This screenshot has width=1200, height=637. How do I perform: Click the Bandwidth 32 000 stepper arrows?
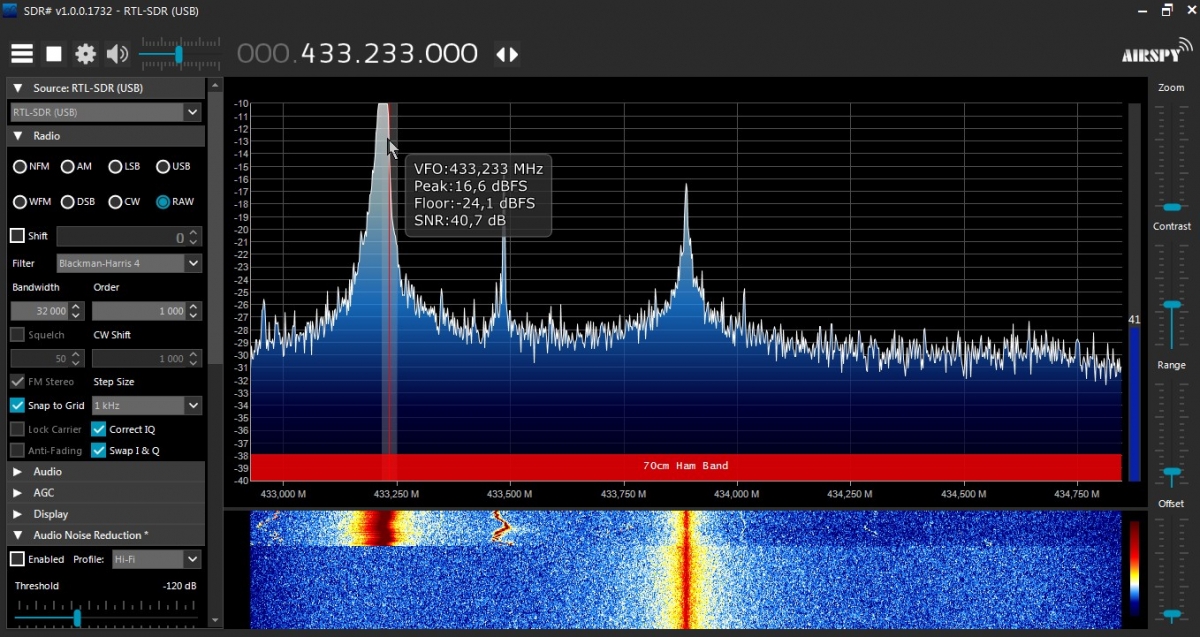pyautogui.click(x=76, y=311)
